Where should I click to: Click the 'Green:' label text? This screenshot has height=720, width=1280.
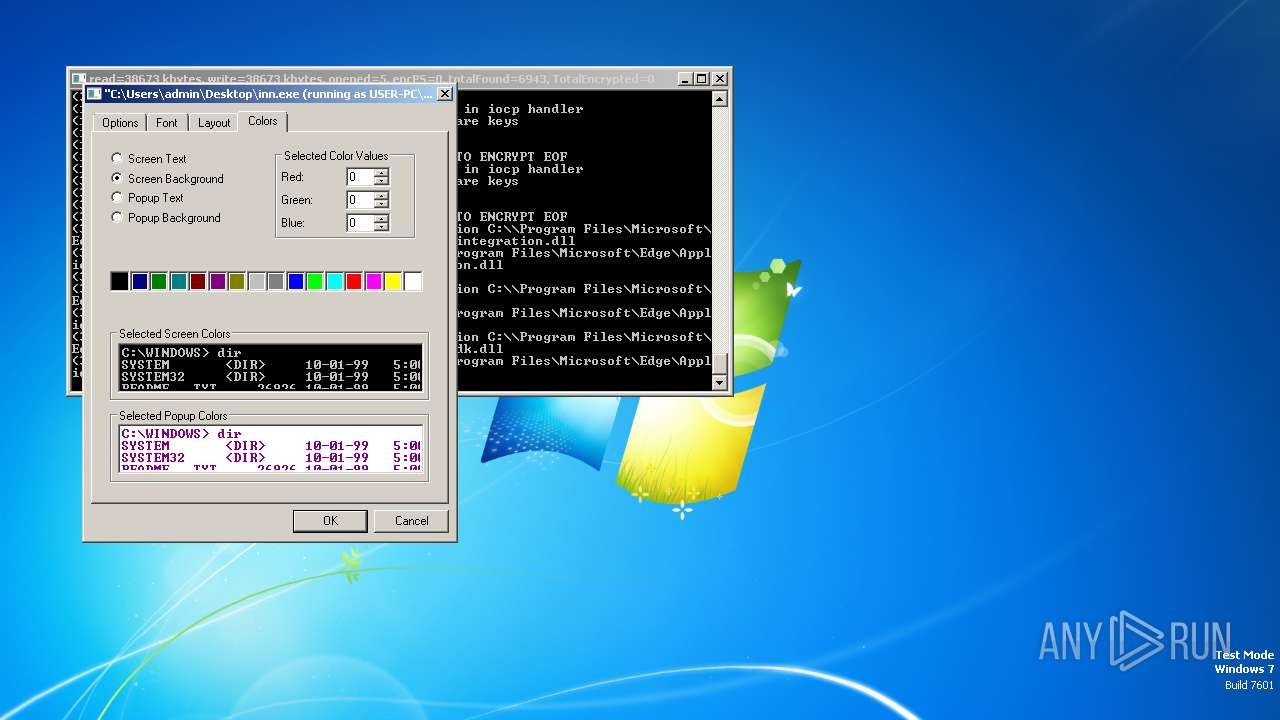tap(297, 200)
